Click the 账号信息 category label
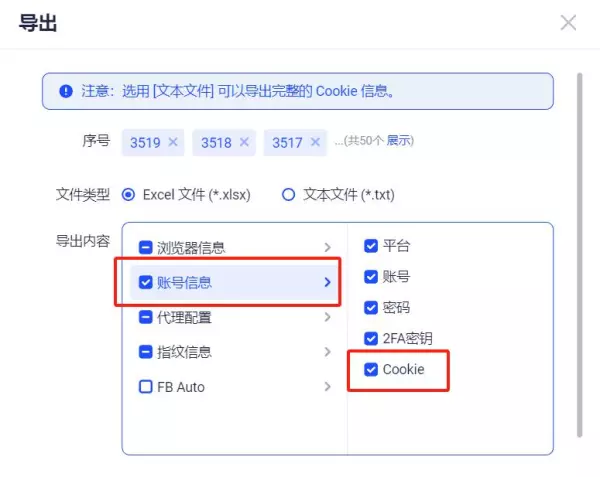The height and width of the screenshot is (477, 600). click(x=184, y=283)
